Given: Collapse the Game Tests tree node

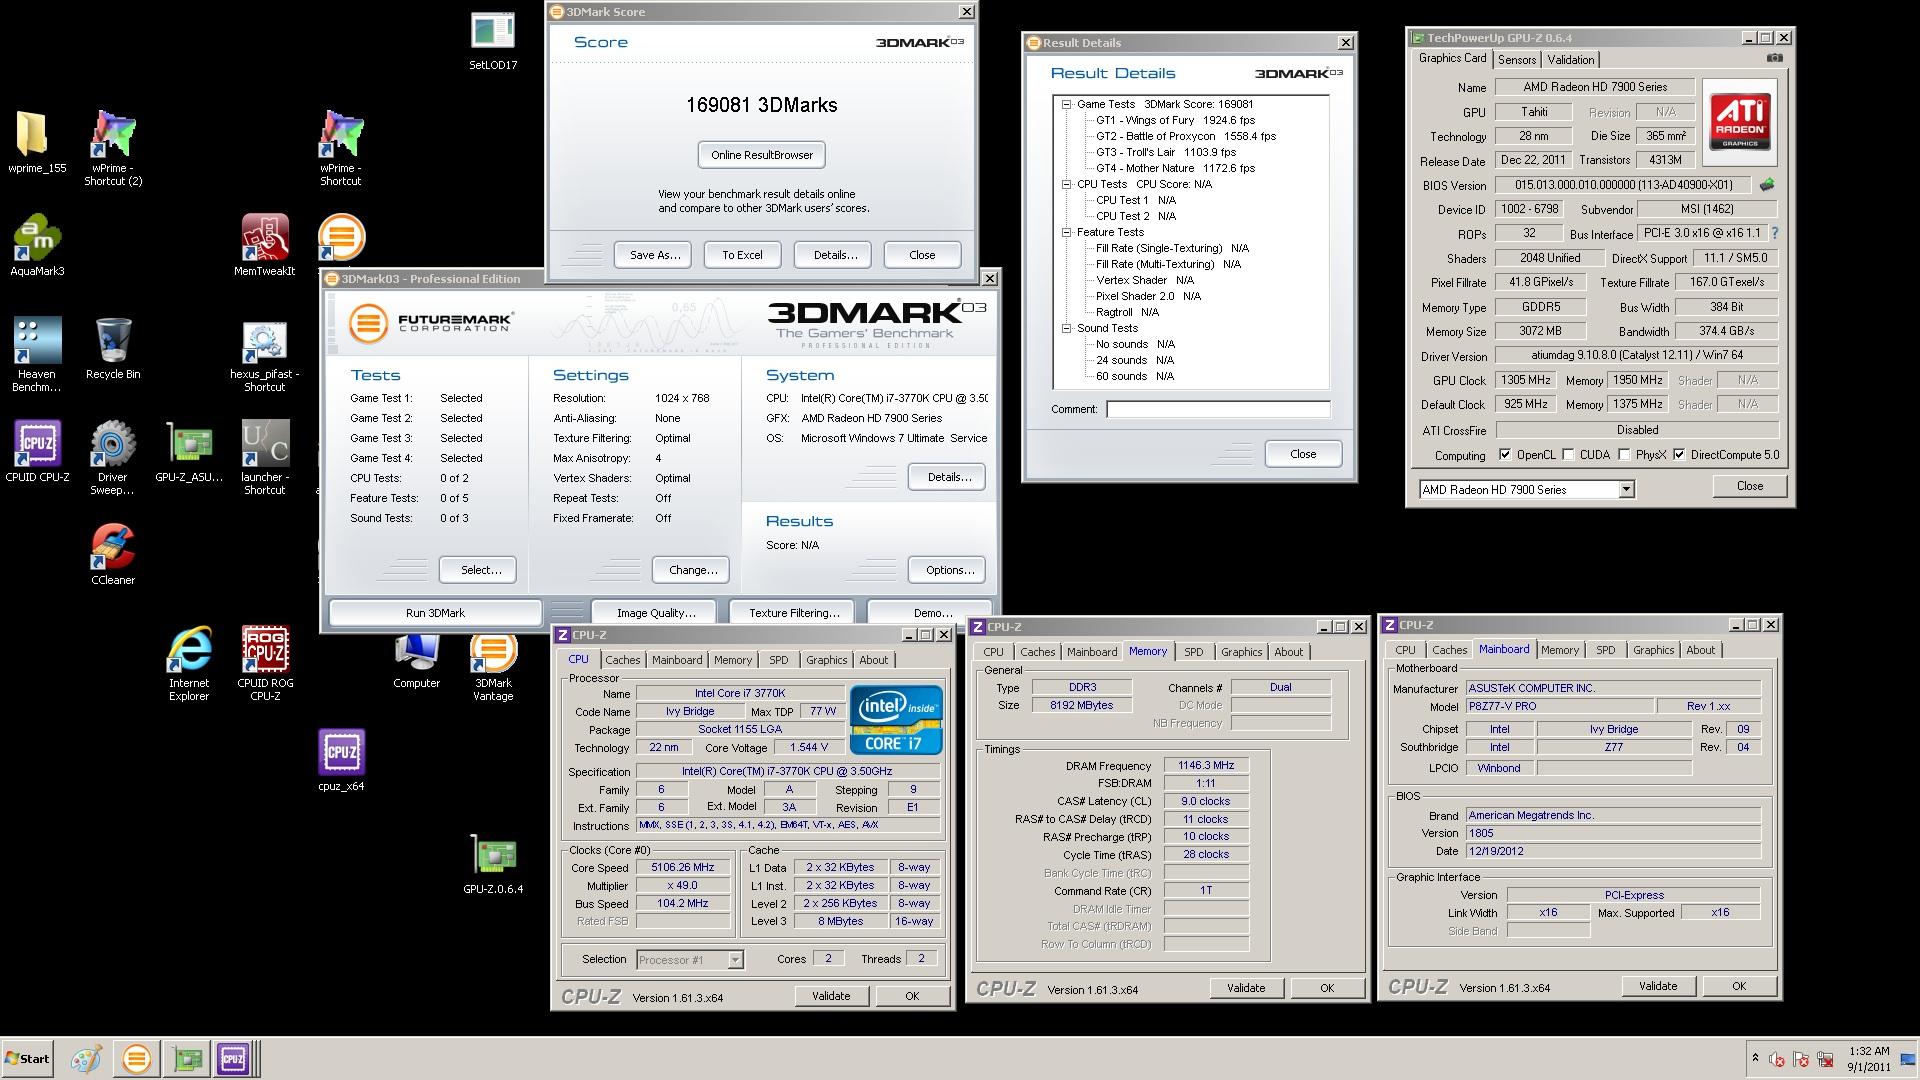Looking at the screenshot, I should coord(1067,104).
